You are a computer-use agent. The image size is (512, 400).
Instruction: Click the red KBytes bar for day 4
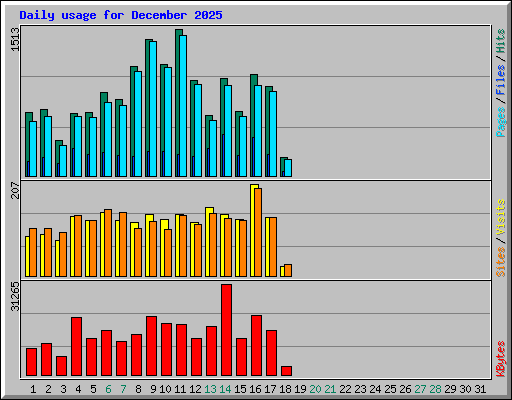coord(76,347)
